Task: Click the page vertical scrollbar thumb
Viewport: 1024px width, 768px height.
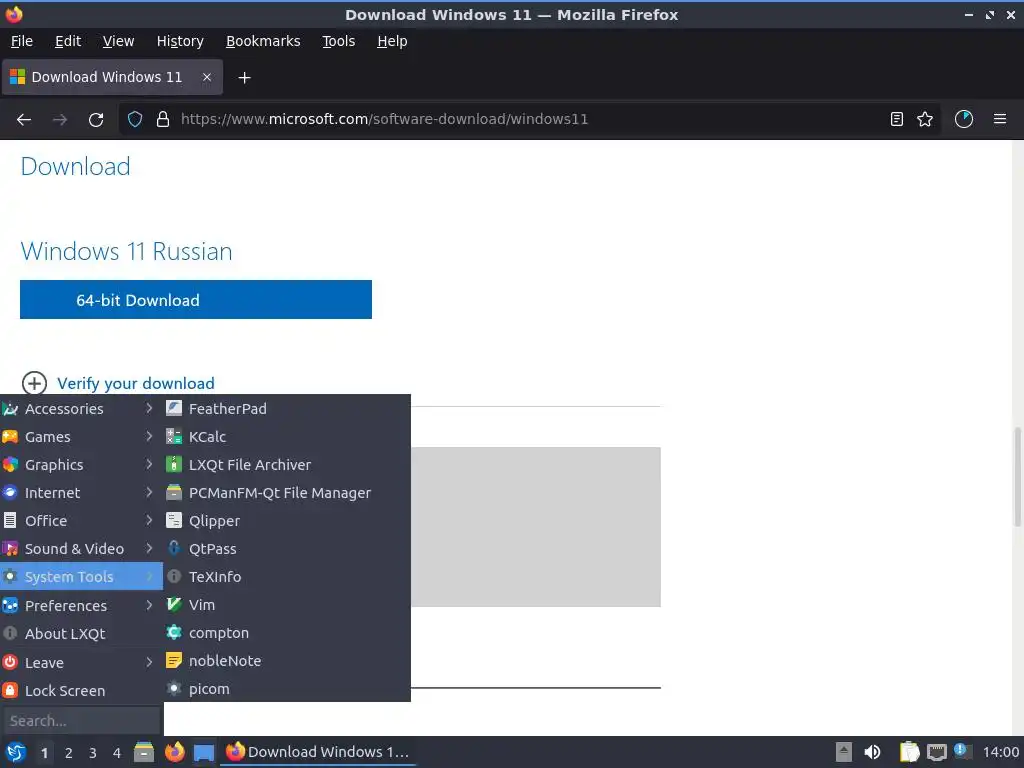Action: point(1017,477)
